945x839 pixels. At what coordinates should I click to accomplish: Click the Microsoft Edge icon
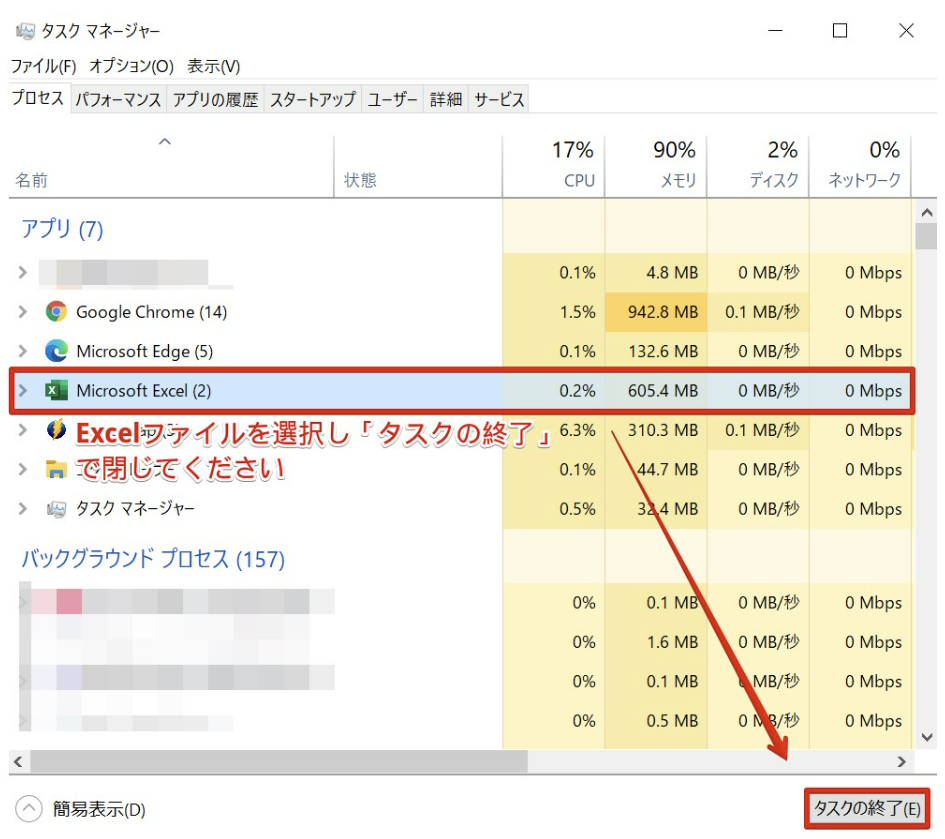point(57,351)
